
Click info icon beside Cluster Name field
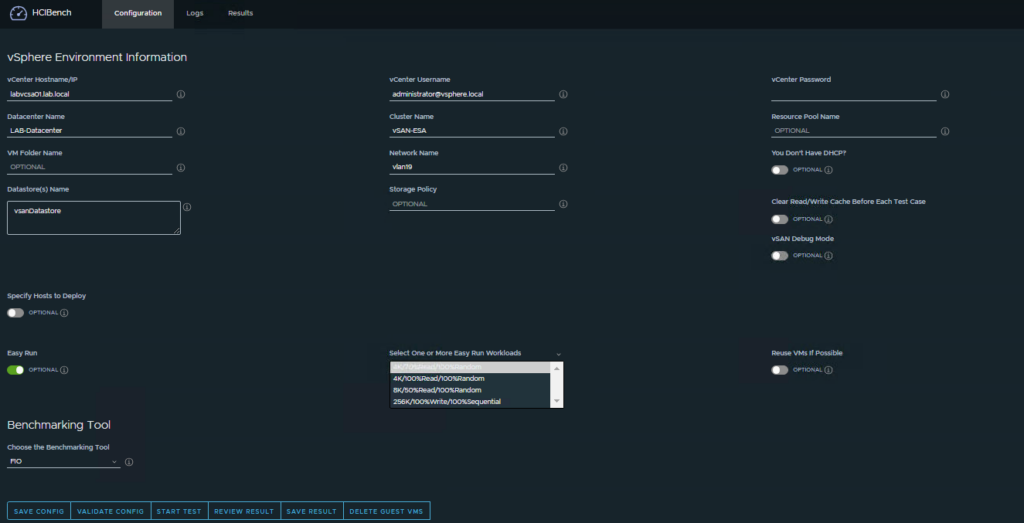pos(563,131)
